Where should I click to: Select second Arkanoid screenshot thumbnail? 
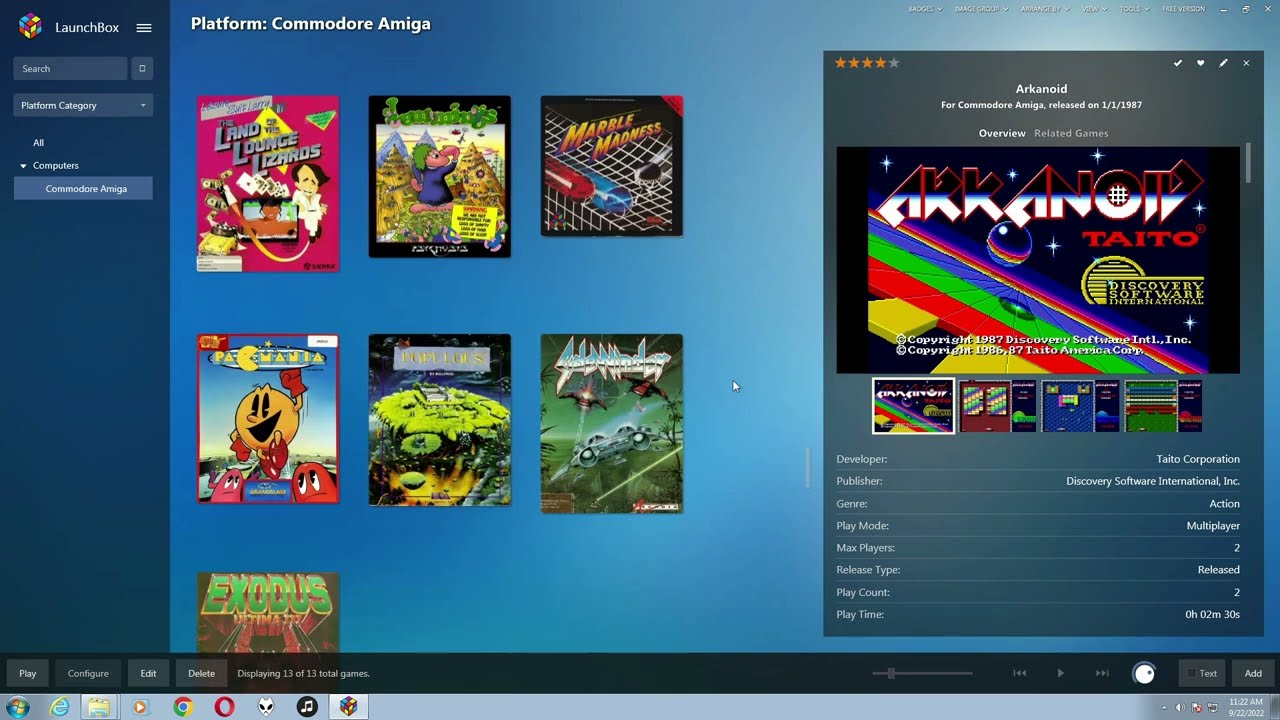998,406
